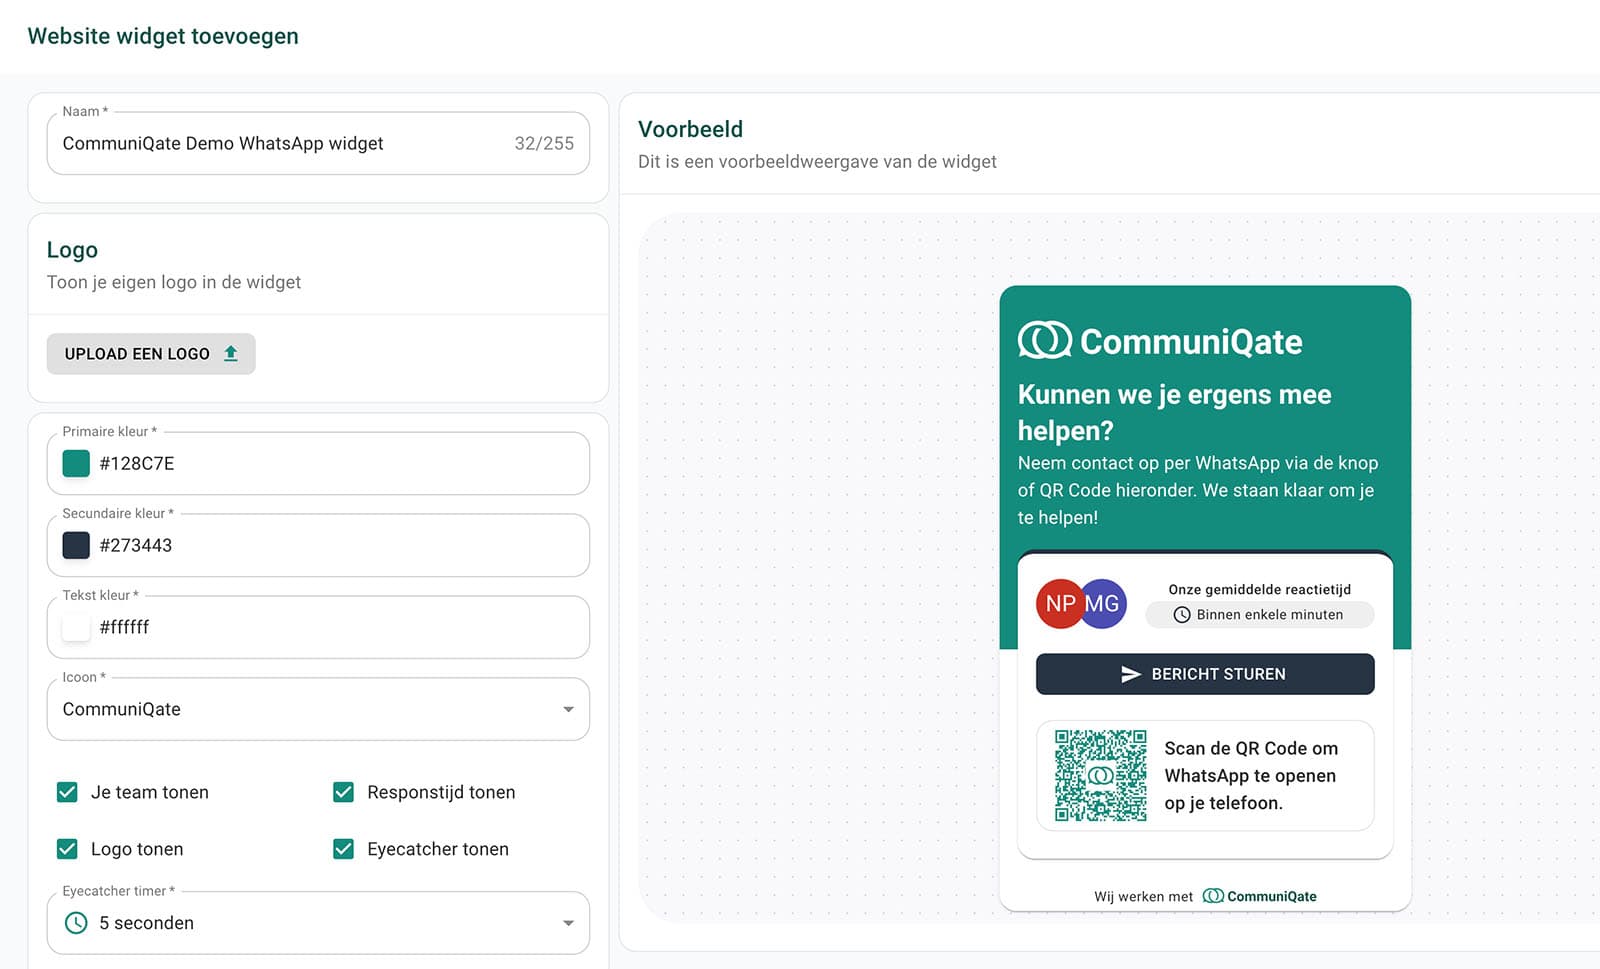Click the 'Neem contact op per WhatsApp' description

pyautogui.click(x=1198, y=490)
